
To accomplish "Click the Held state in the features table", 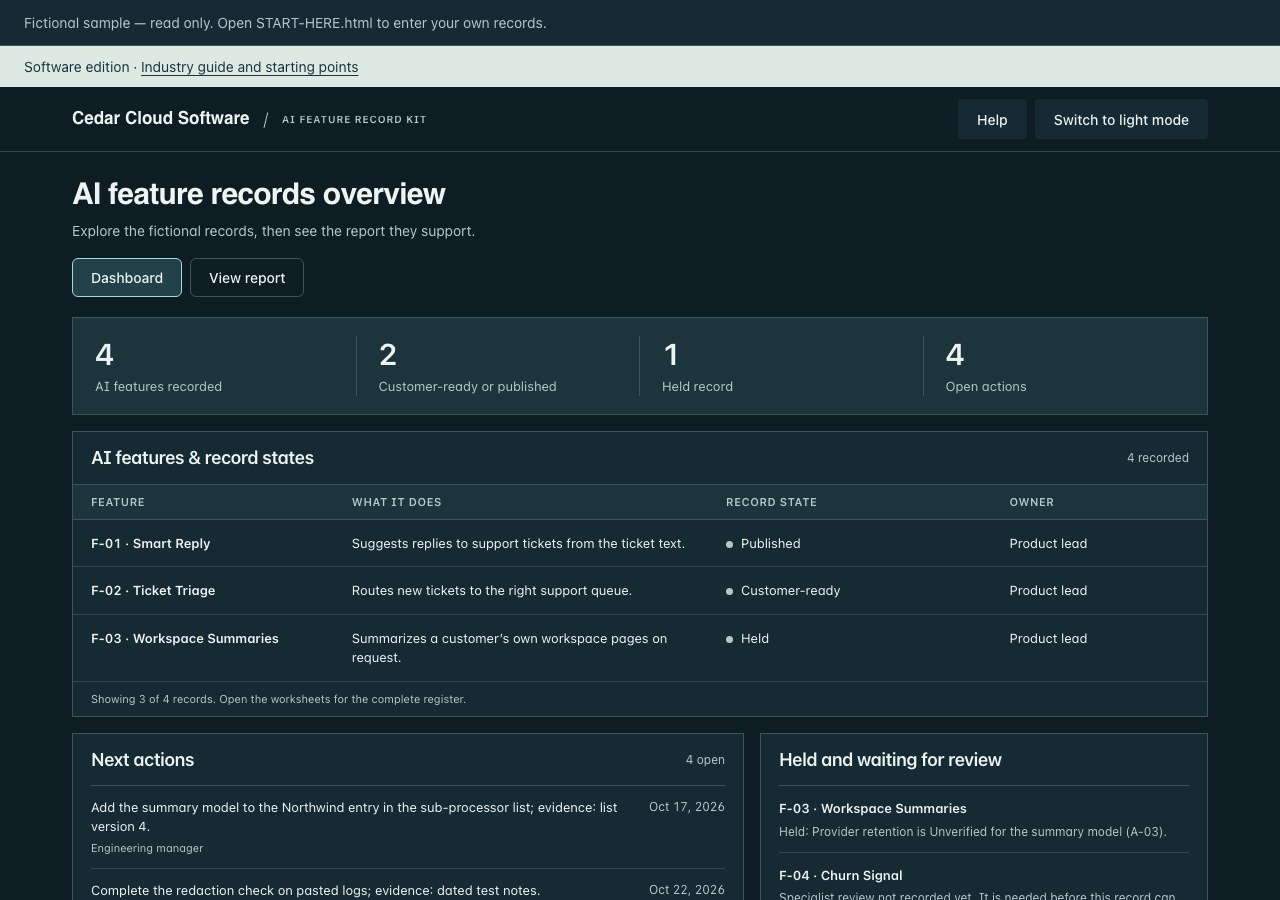I will (x=755, y=638).
